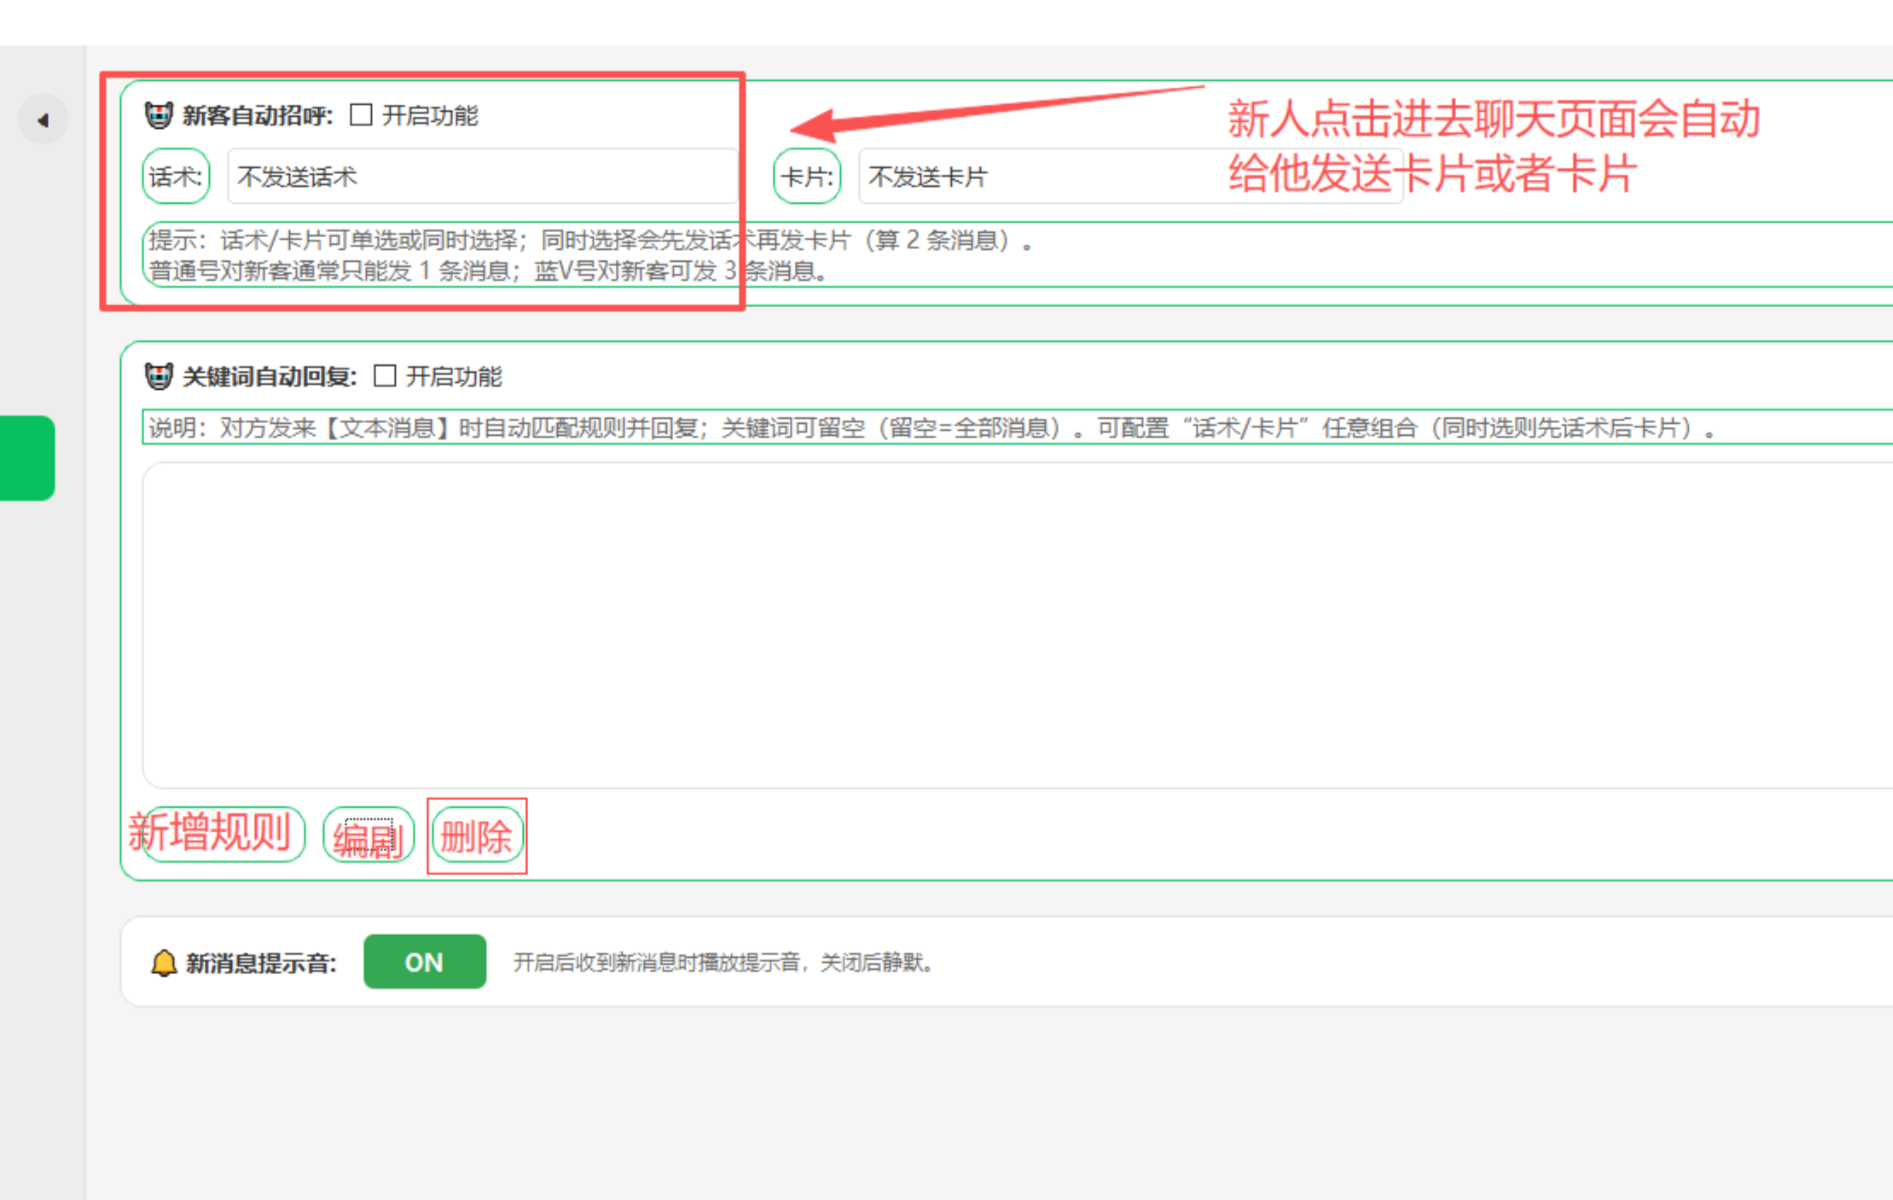
Task: Collapse the sidebar with the left arrow
Action: point(42,120)
